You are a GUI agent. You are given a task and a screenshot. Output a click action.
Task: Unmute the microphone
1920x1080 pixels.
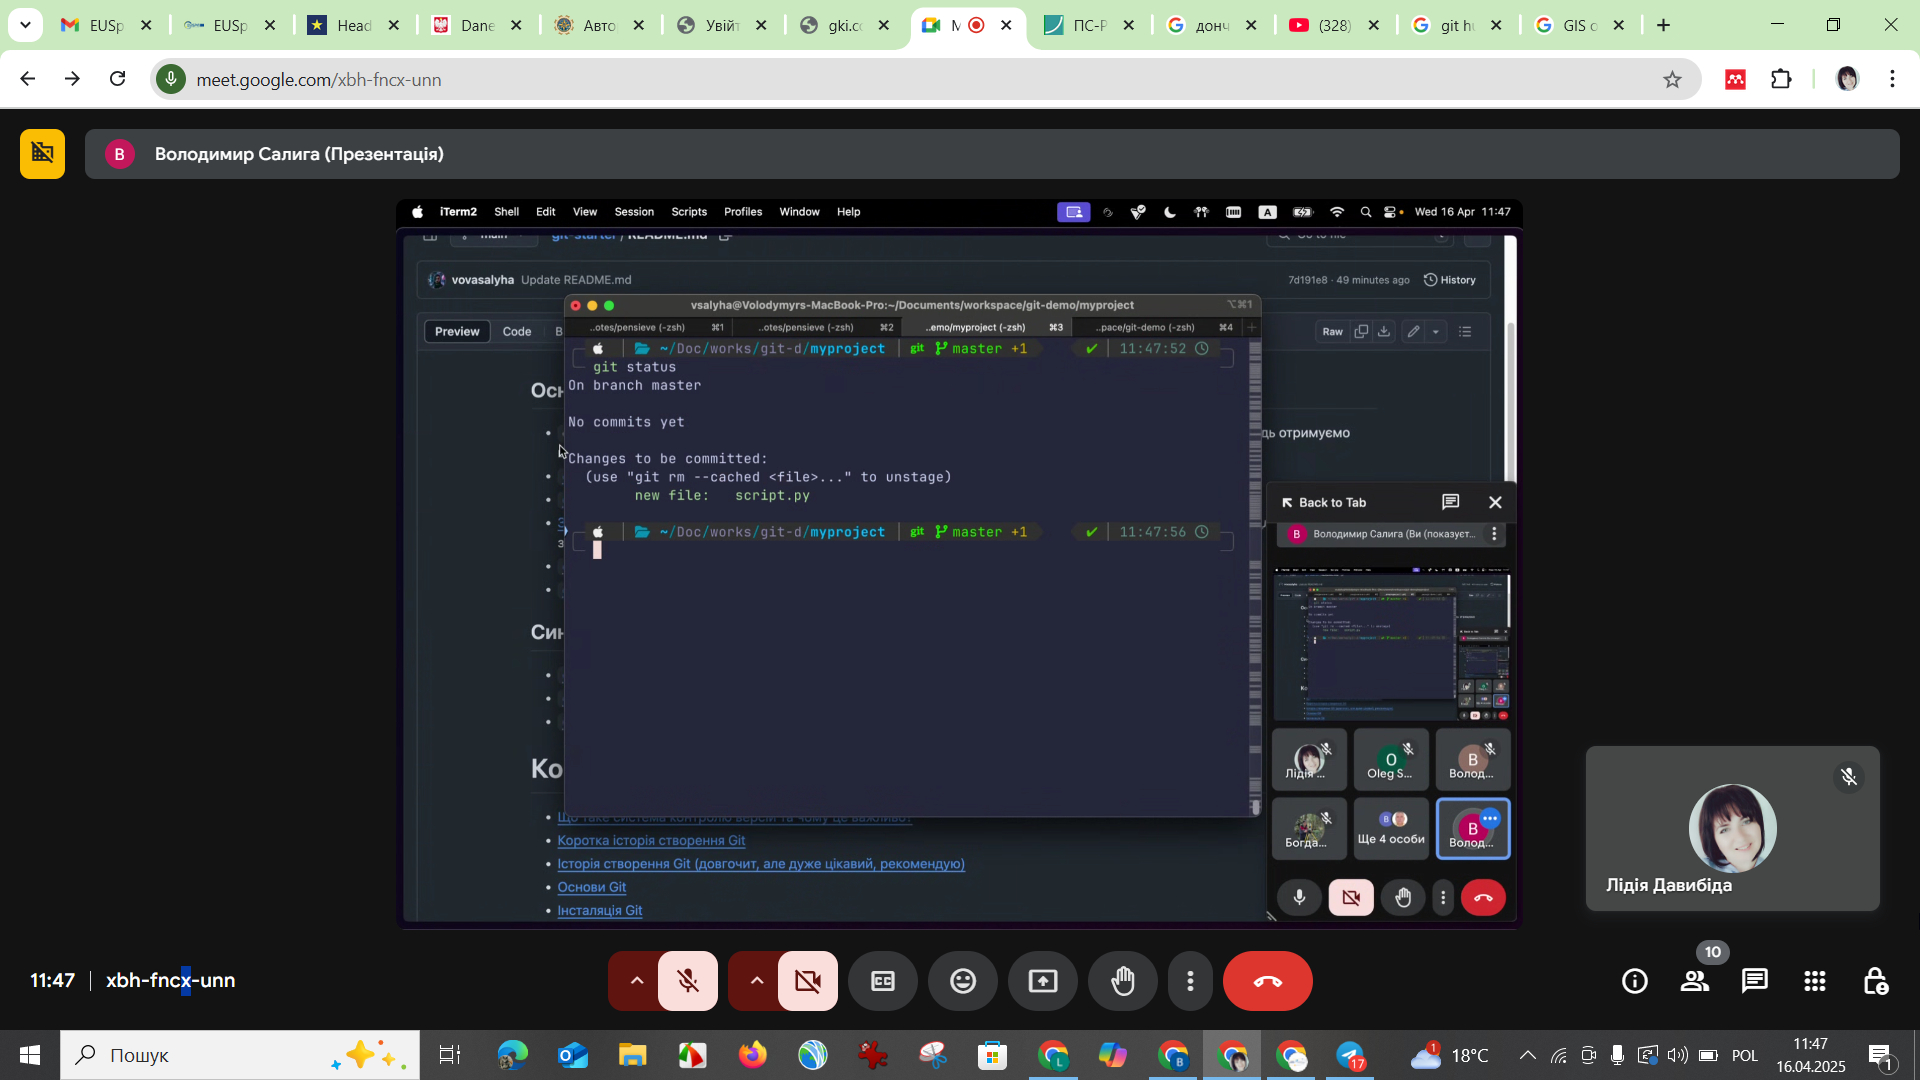click(688, 981)
